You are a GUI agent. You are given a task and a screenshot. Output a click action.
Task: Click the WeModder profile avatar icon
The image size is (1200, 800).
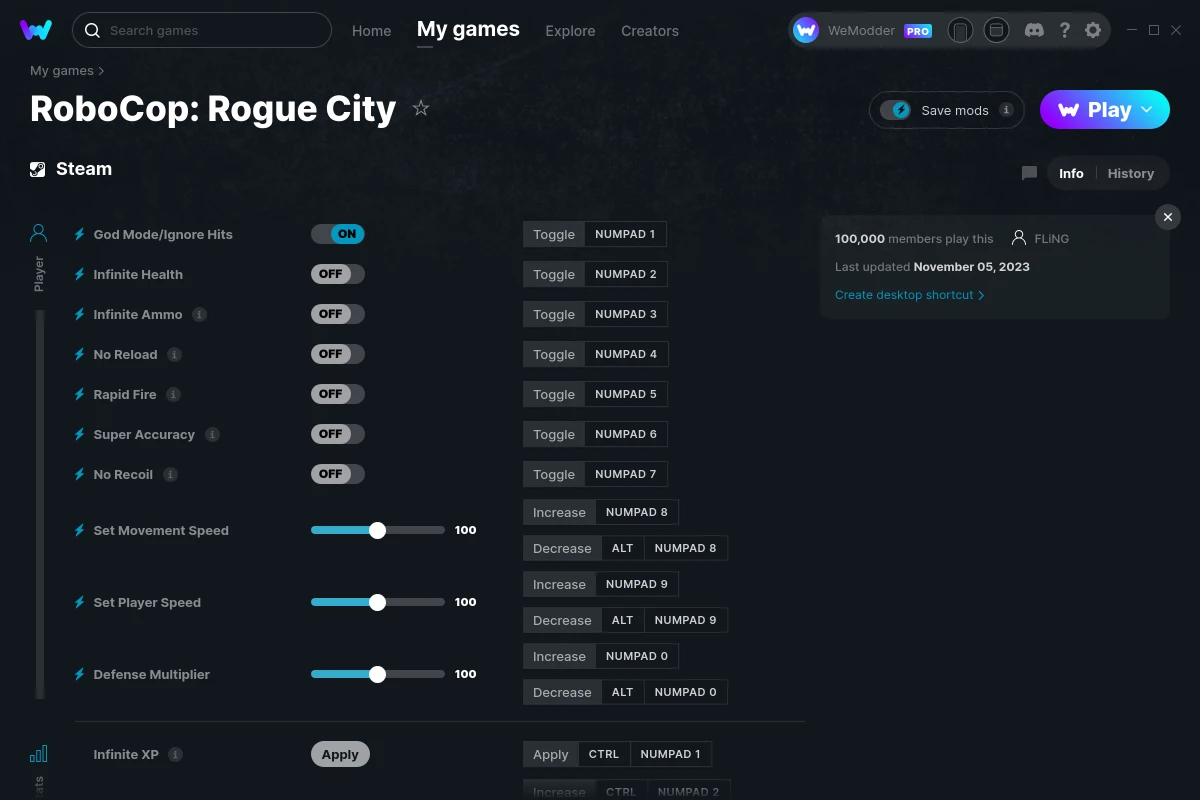(x=806, y=30)
